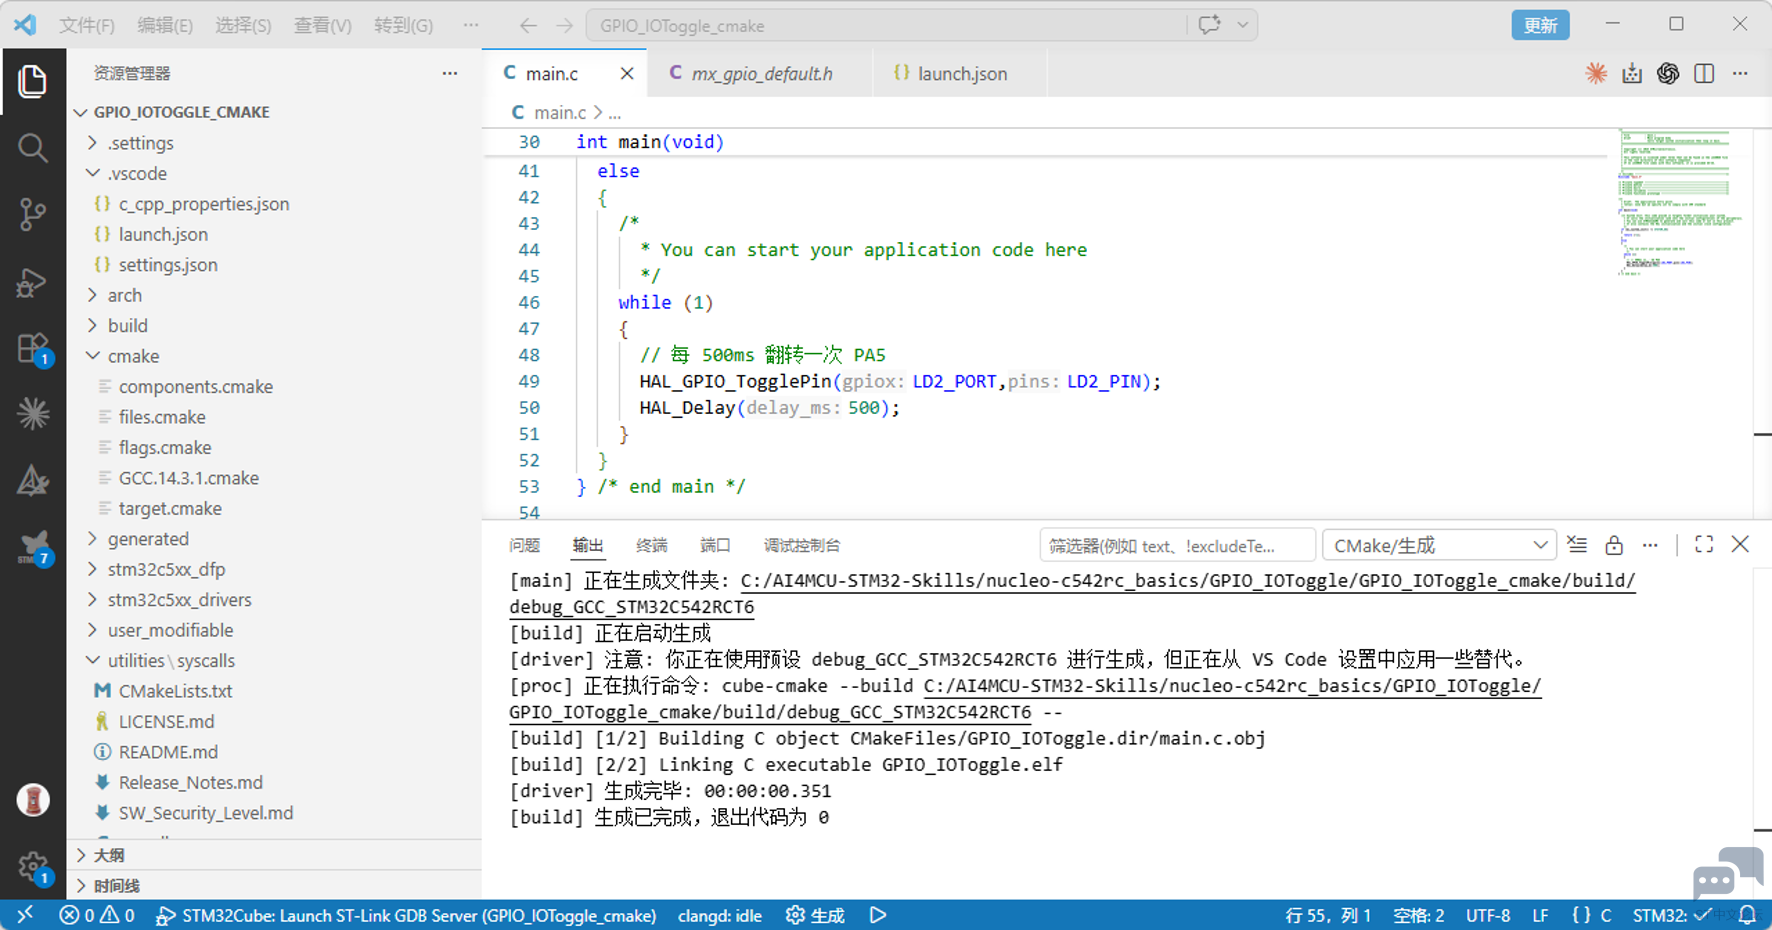Viewport: 1772px width, 930px height.
Task: Close the main.c editor tab
Action: coord(627,73)
